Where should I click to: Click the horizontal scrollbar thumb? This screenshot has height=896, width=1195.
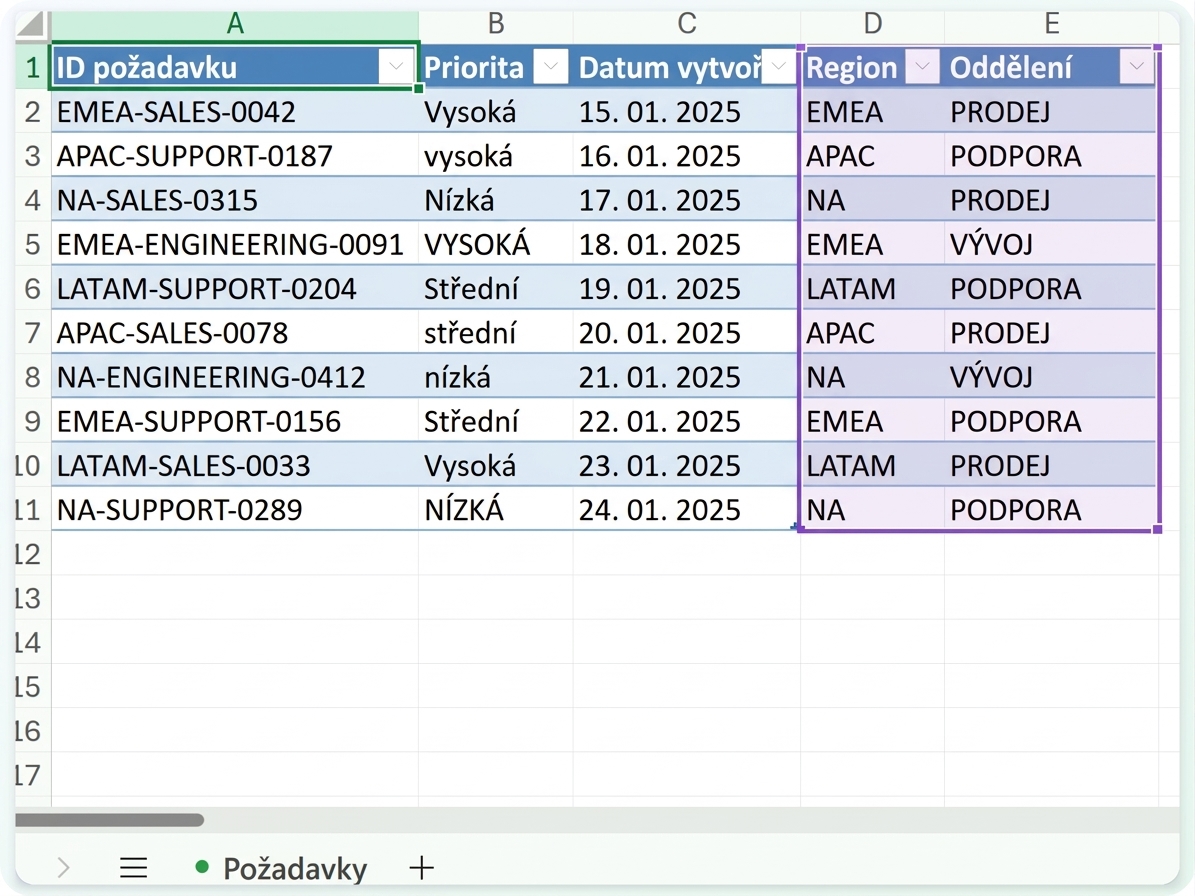click(x=110, y=820)
